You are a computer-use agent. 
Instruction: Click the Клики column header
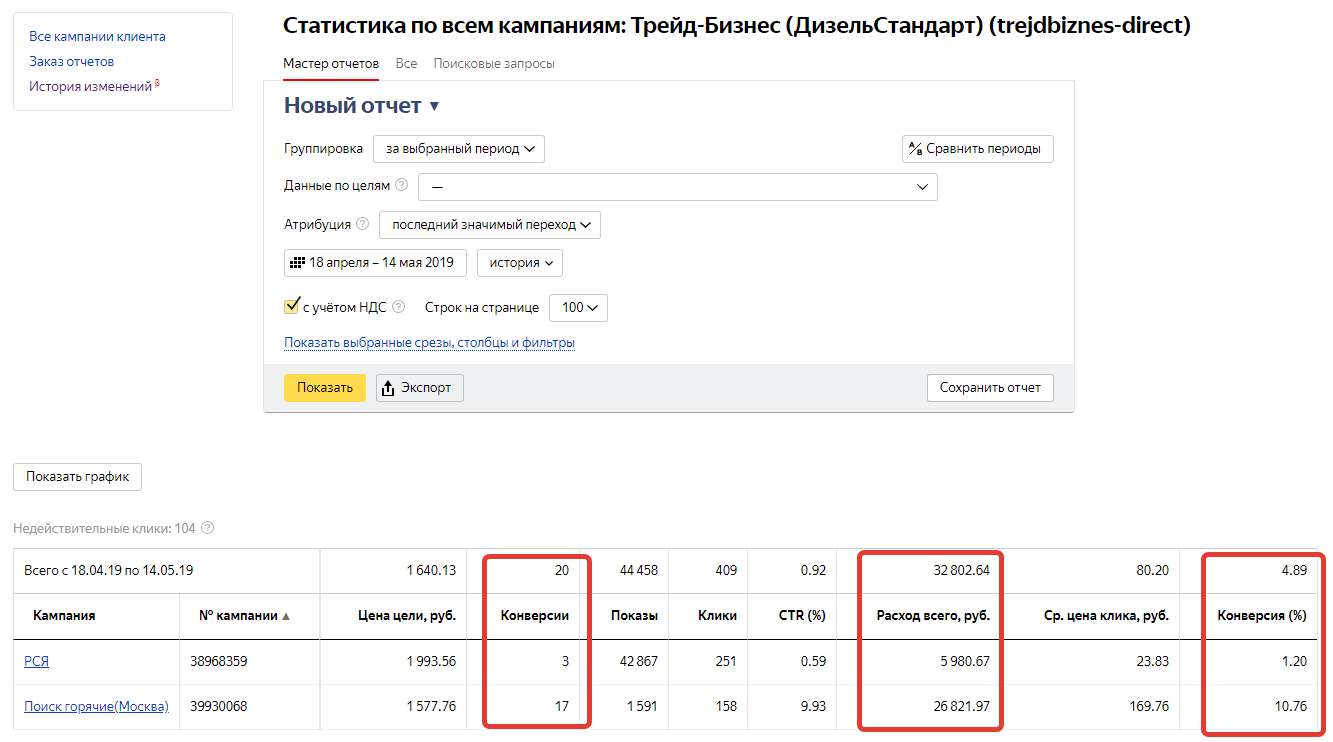pyautogui.click(x=717, y=616)
